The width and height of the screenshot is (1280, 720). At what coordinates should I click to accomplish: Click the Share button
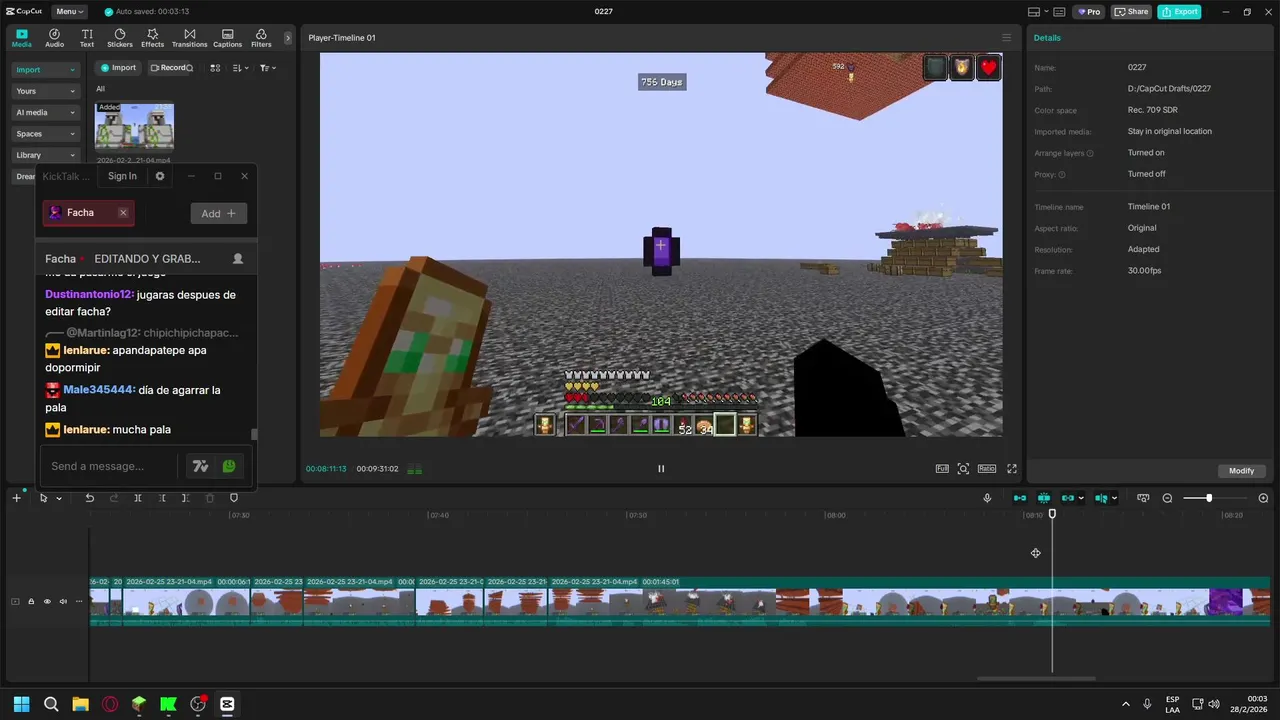1132,12
